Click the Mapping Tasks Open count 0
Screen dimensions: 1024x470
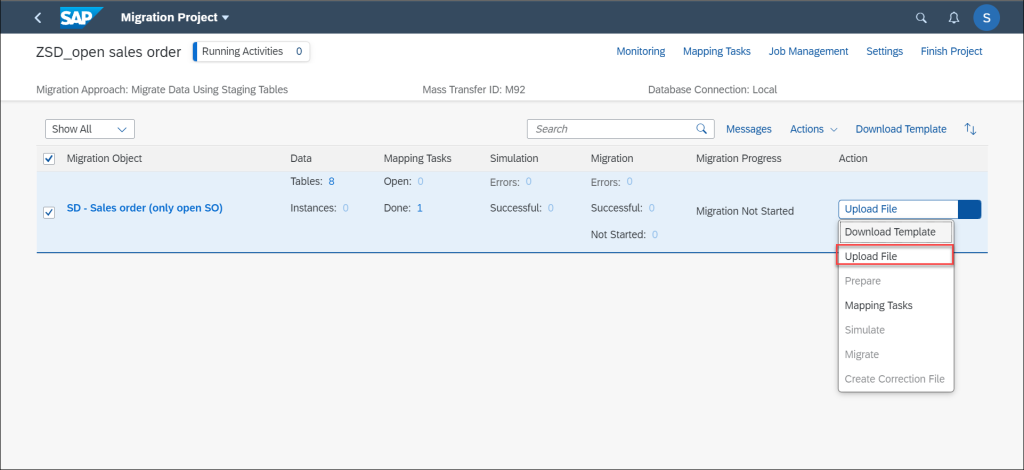tap(421, 181)
